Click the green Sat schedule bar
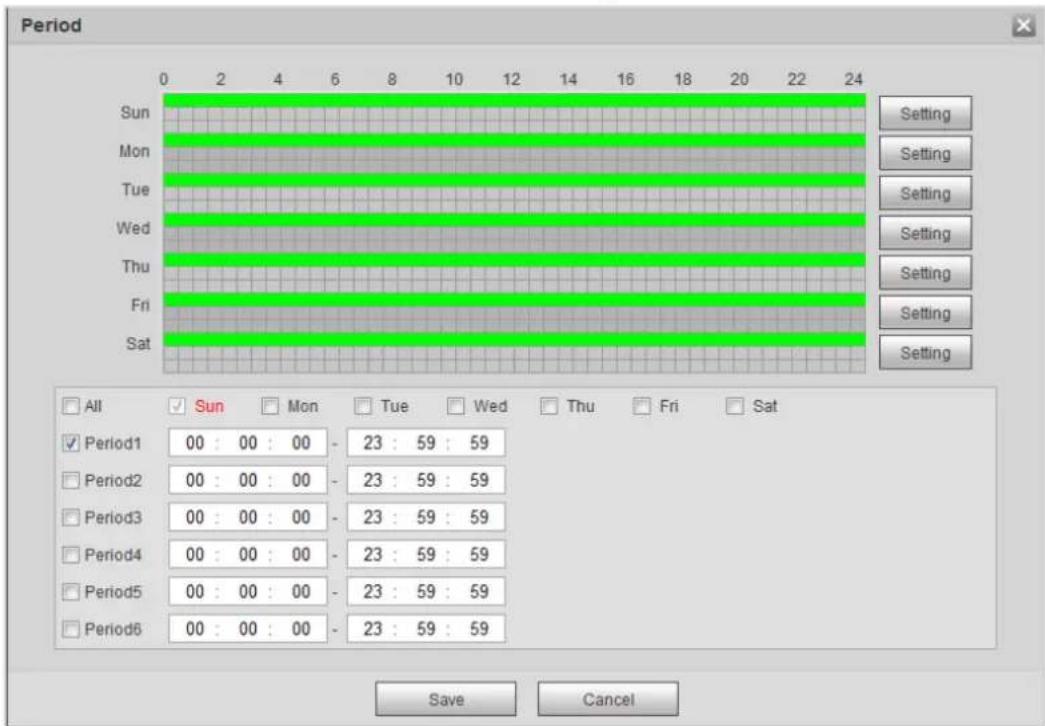This screenshot has width=1045, height=726. [x=515, y=340]
